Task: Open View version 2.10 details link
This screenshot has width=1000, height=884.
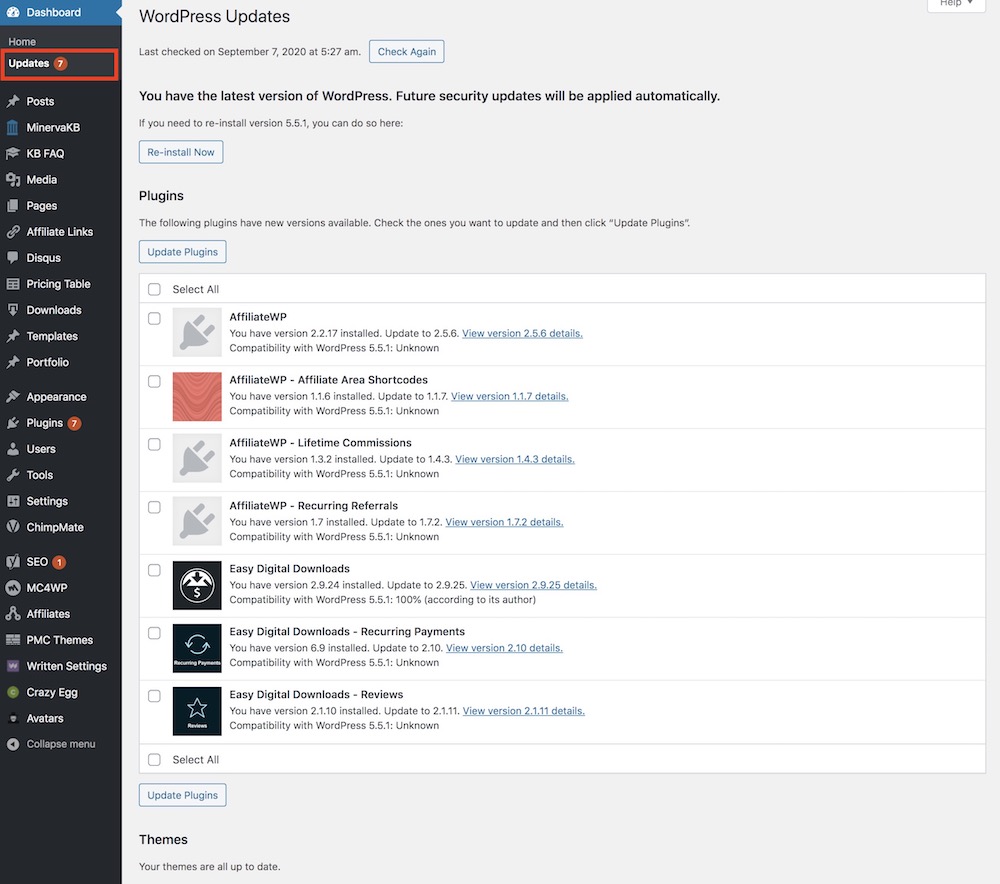Action: pyautogui.click(x=504, y=648)
